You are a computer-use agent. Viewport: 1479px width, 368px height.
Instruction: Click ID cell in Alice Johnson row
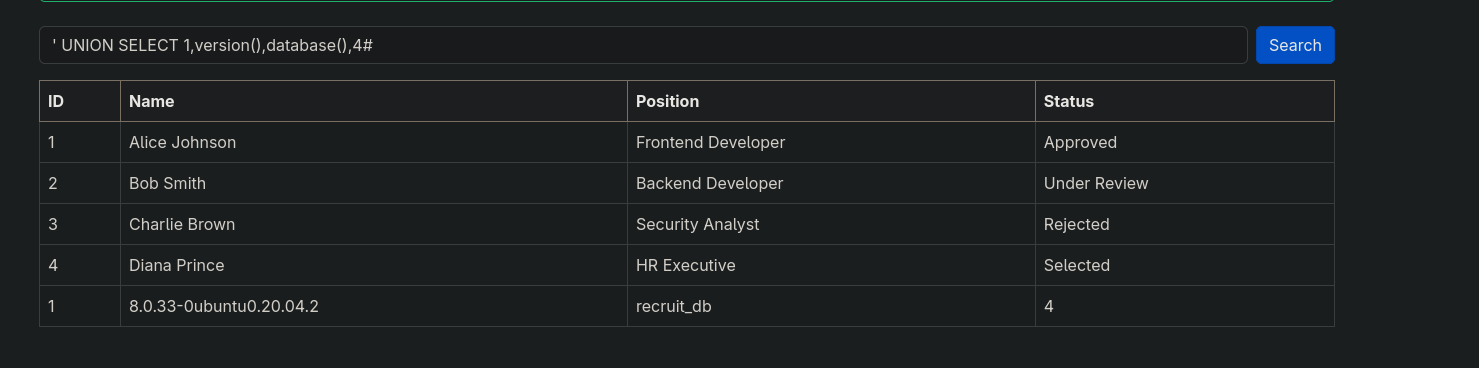point(80,142)
